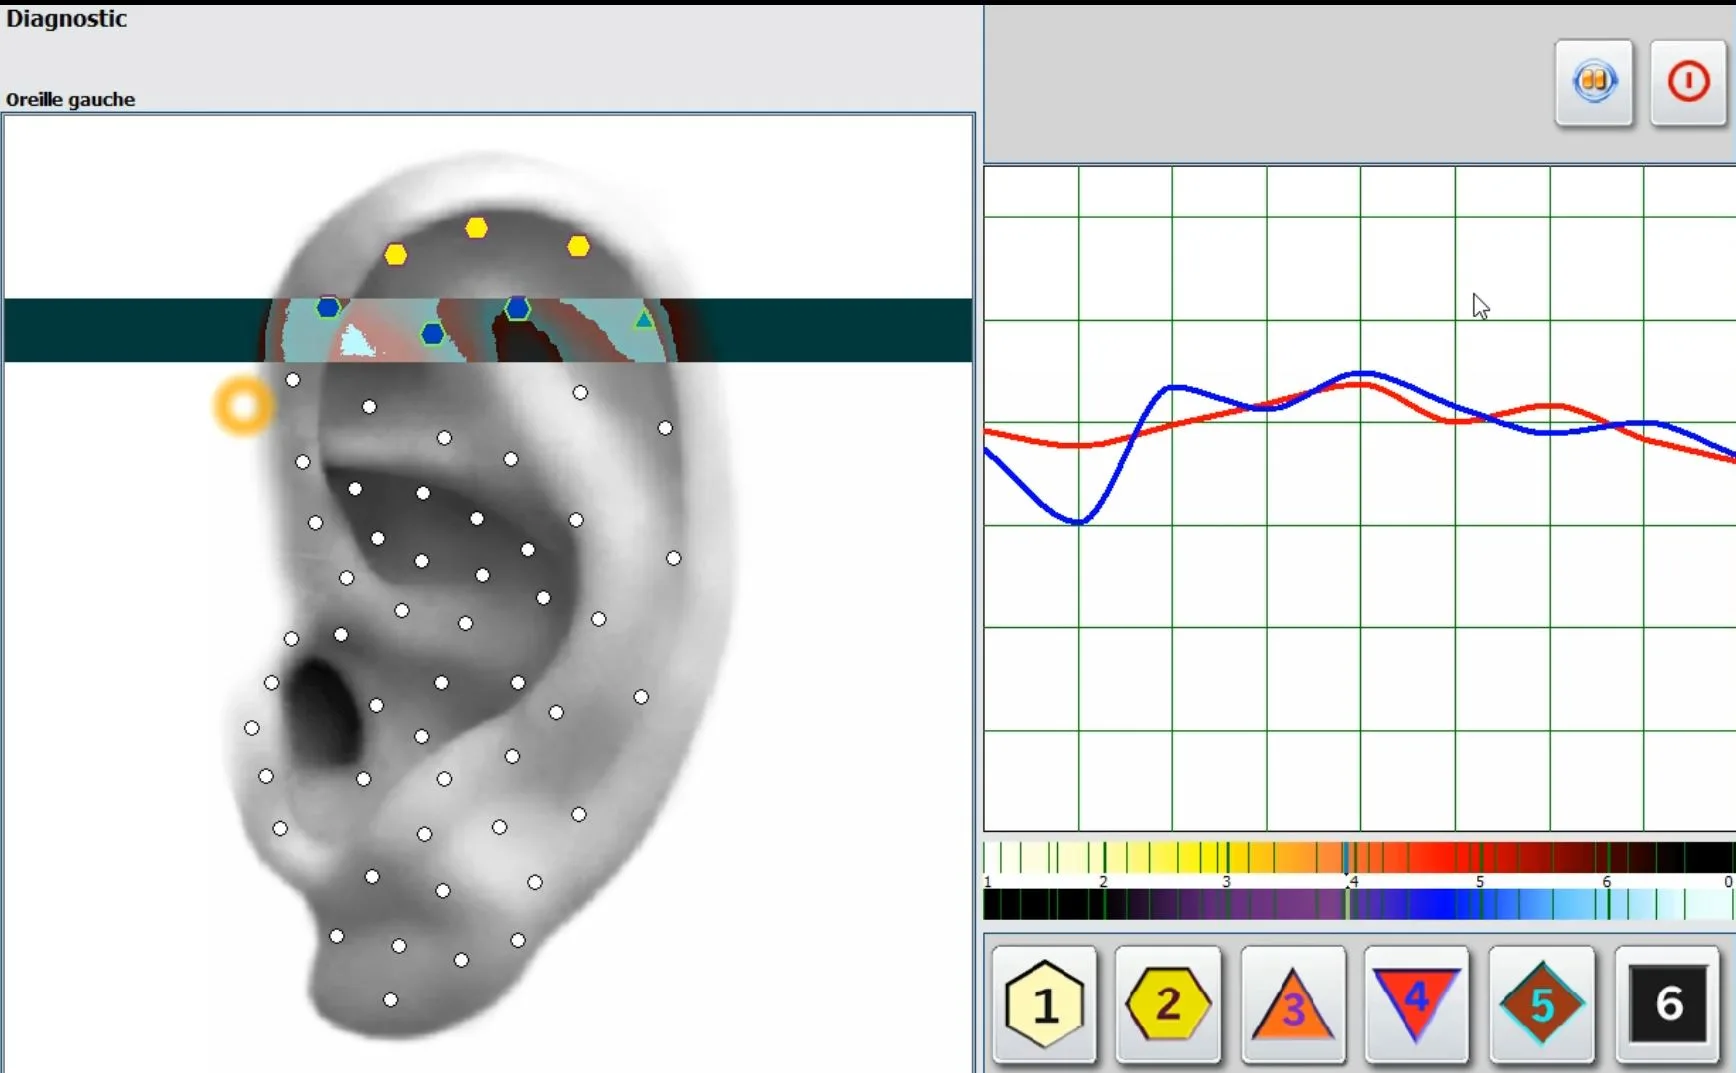Click the 'Oreille gauche' label

pyautogui.click(x=70, y=99)
